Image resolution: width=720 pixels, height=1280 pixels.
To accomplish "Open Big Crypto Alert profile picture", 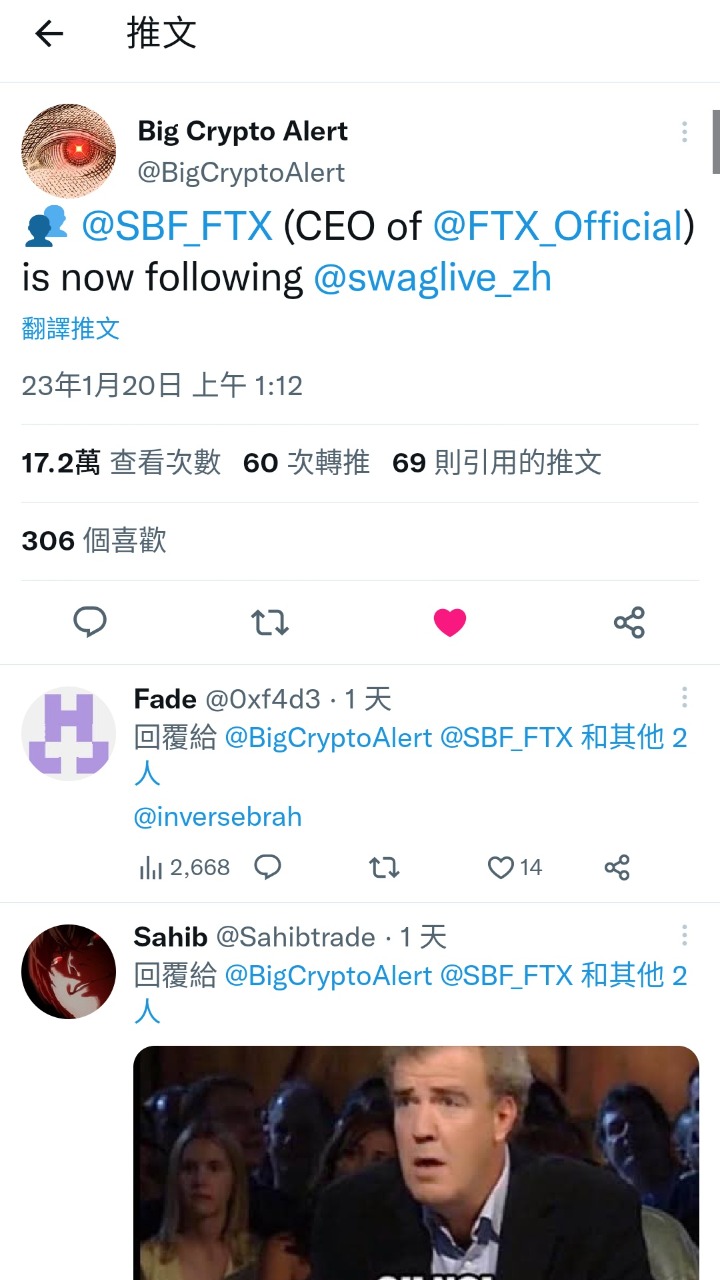I will pos(68,150).
